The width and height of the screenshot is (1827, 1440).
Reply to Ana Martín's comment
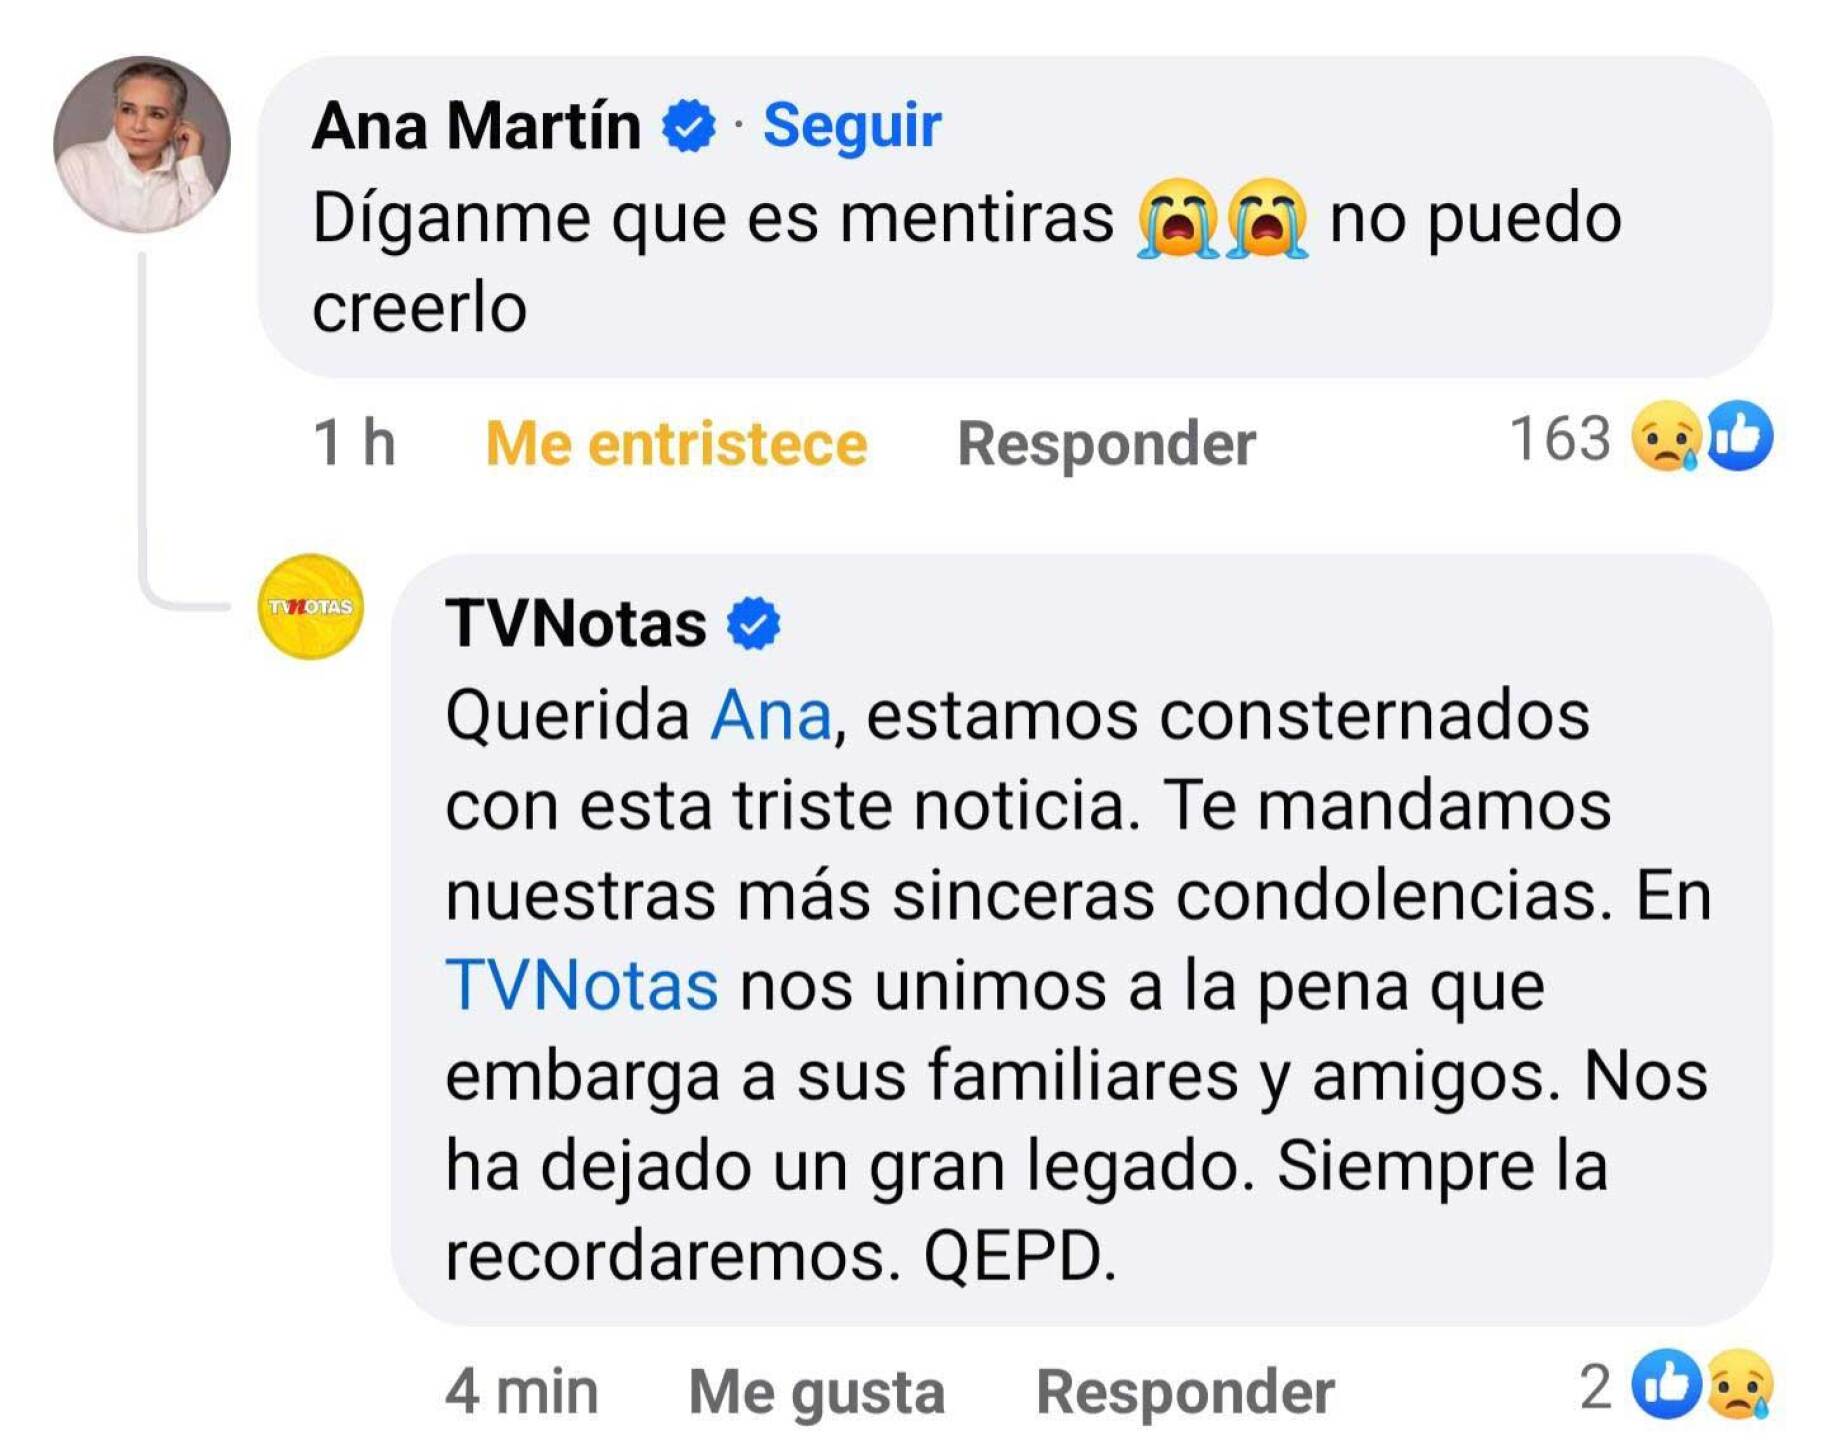point(1105,443)
